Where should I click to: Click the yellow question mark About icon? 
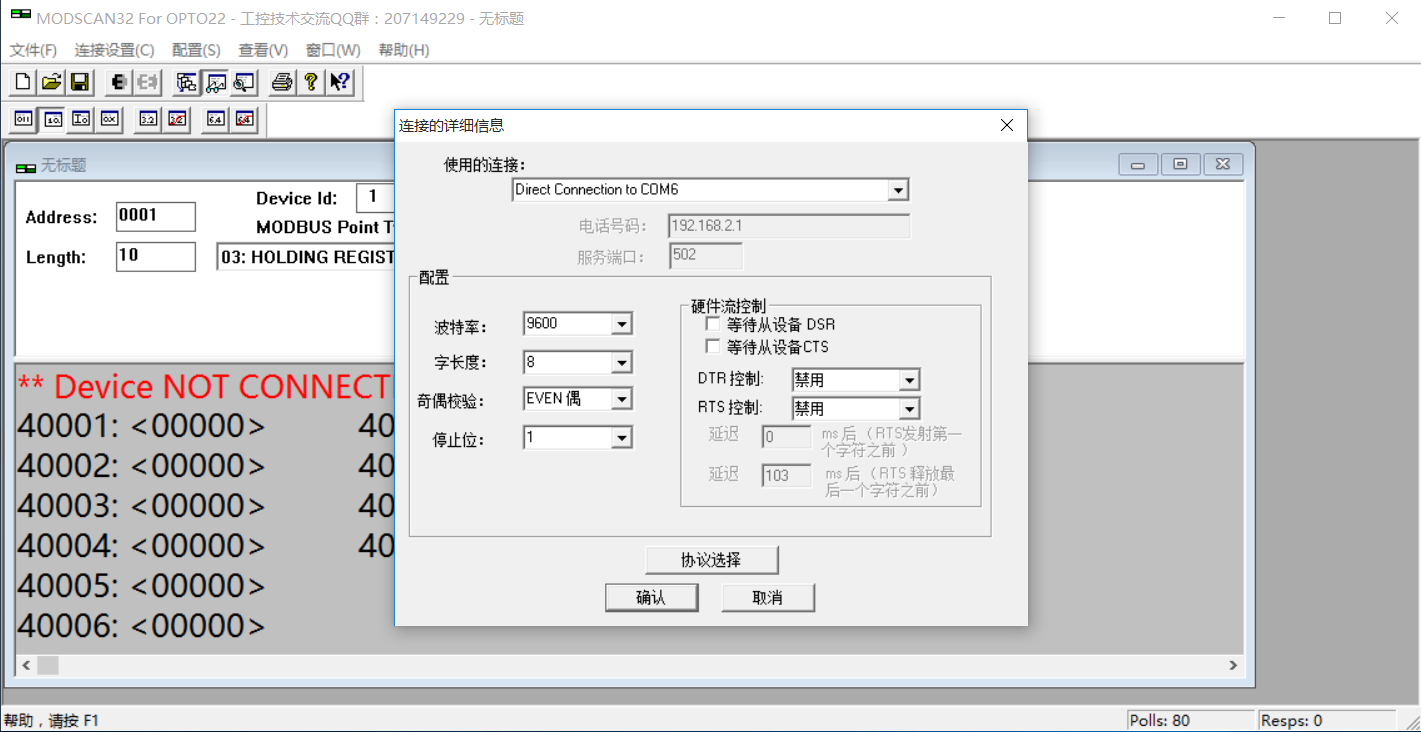pyautogui.click(x=311, y=82)
